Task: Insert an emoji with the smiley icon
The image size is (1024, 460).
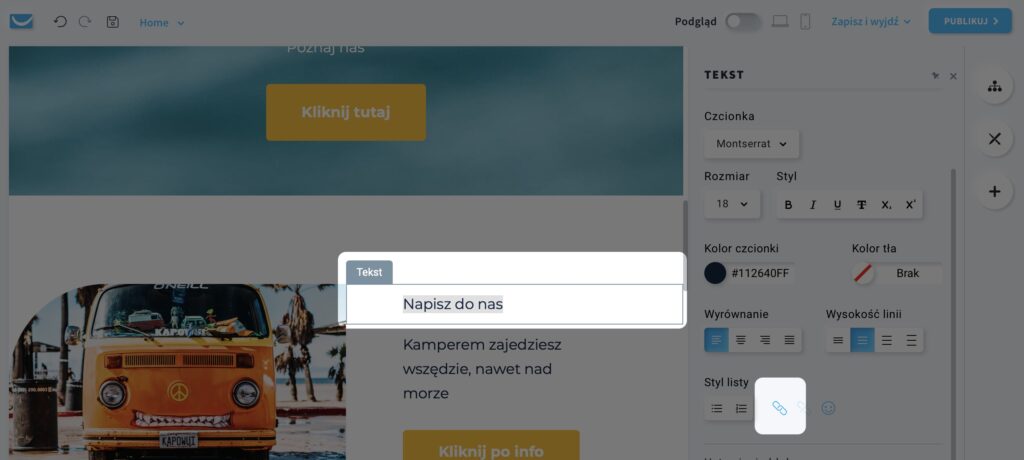Action: [828, 408]
